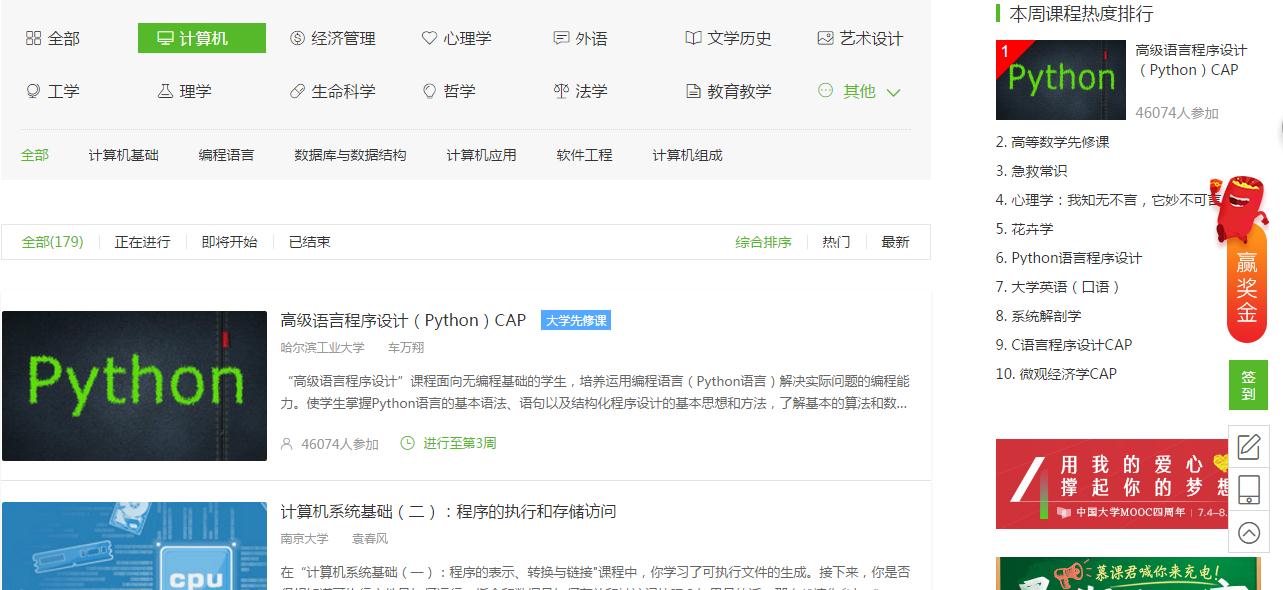Click the 文学历史 open book icon

(693, 38)
